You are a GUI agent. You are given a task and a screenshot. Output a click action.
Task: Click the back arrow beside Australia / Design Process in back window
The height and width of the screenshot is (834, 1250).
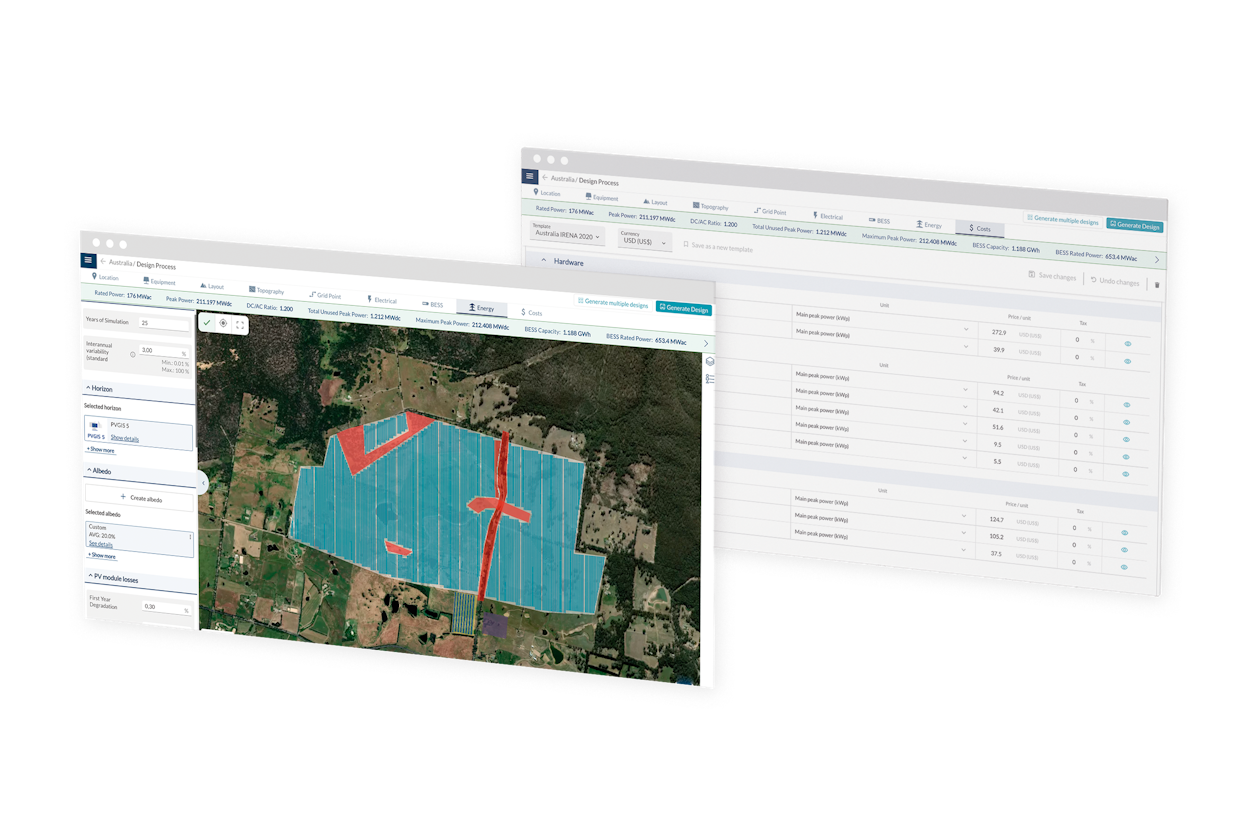click(x=545, y=178)
